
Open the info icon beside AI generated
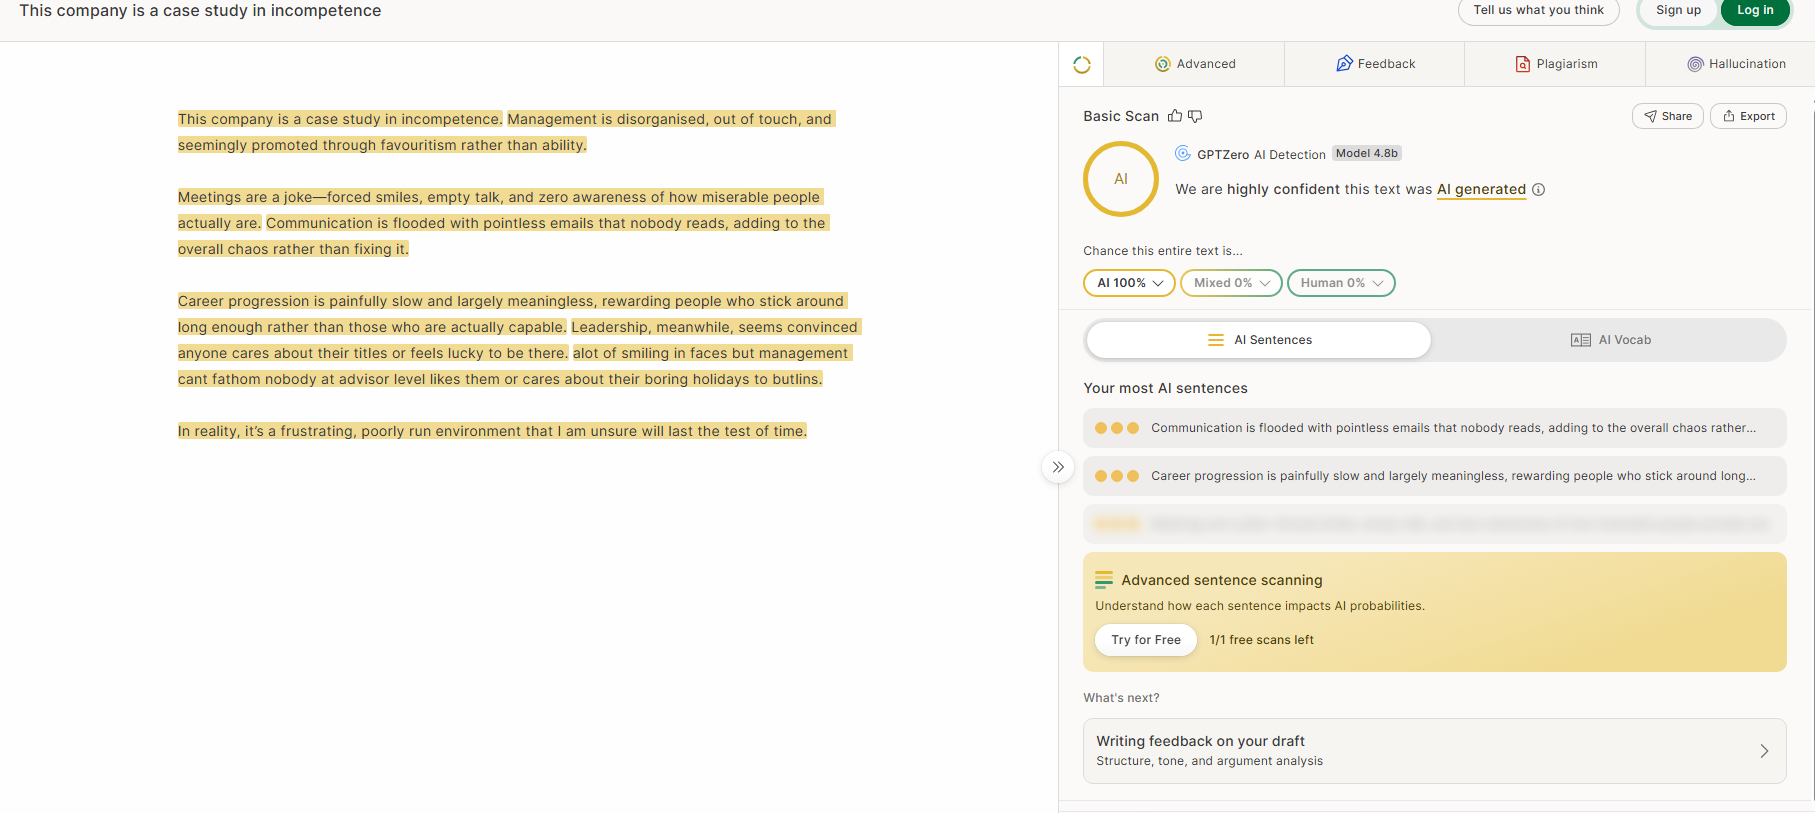pyautogui.click(x=1539, y=190)
